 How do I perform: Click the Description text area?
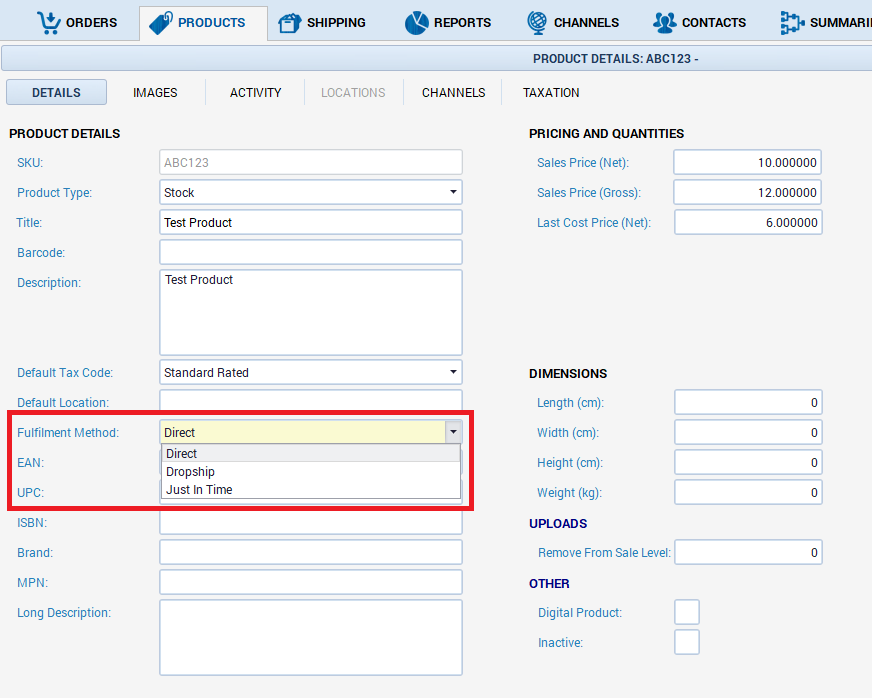click(311, 313)
